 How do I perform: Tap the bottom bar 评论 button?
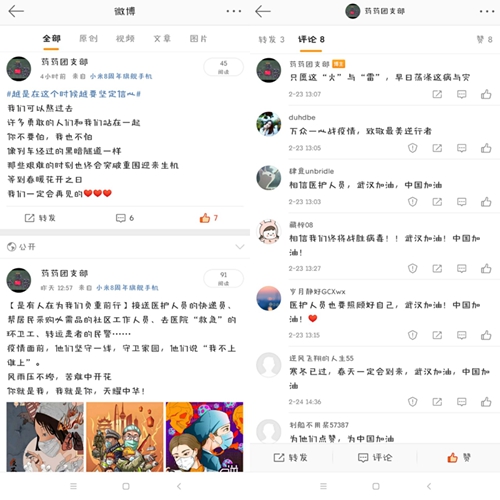[375, 458]
